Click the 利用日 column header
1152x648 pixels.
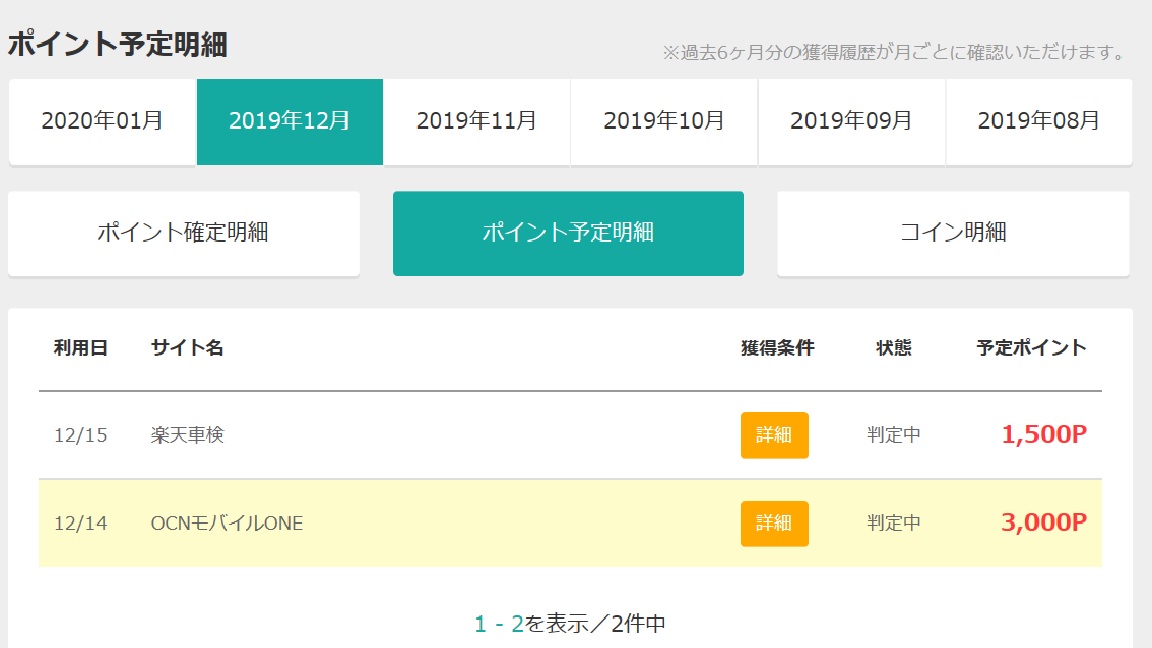81,348
